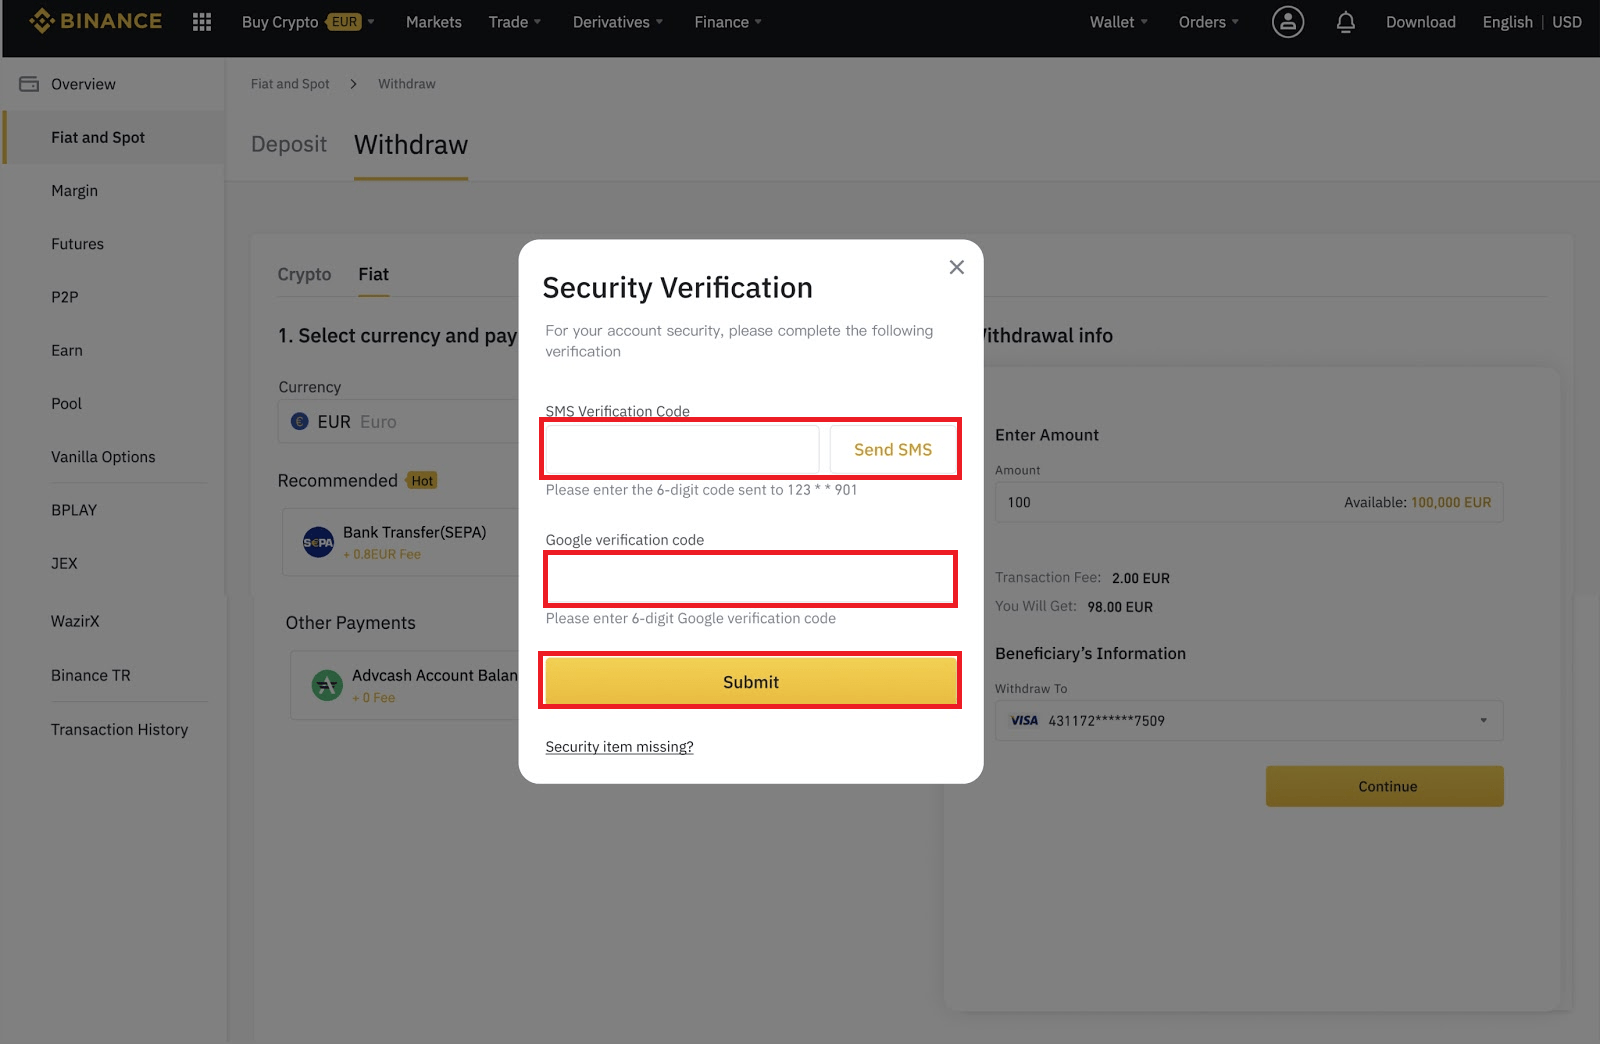Click the EUR currency coin icon
Image resolution: width=1600 pixels, height=1044 pixels.
tap(299, 422)
